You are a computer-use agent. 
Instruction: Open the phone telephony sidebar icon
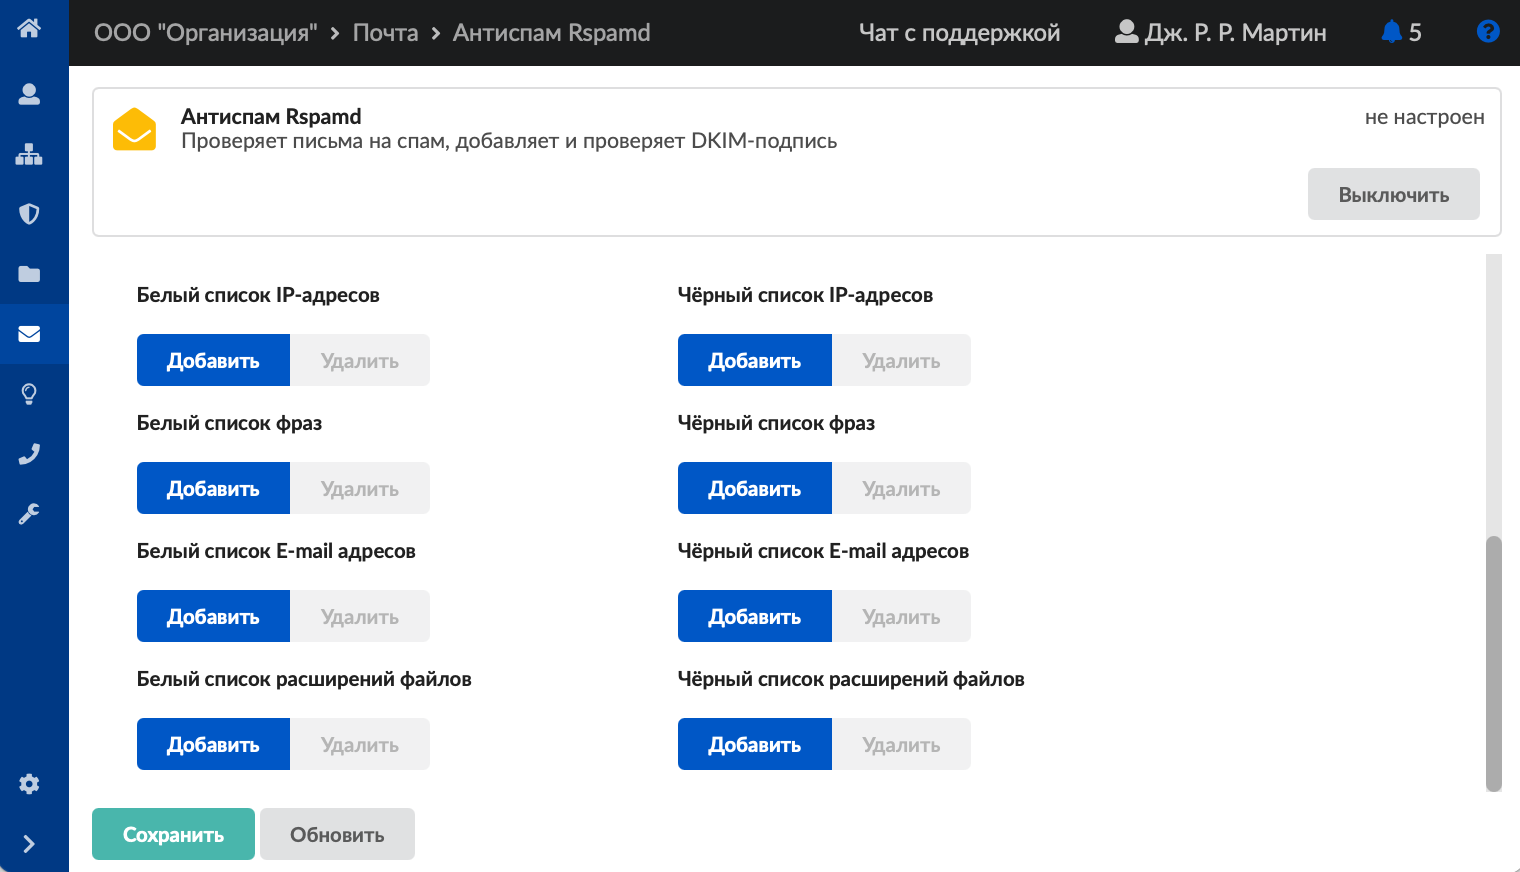[x=29, y=454]
